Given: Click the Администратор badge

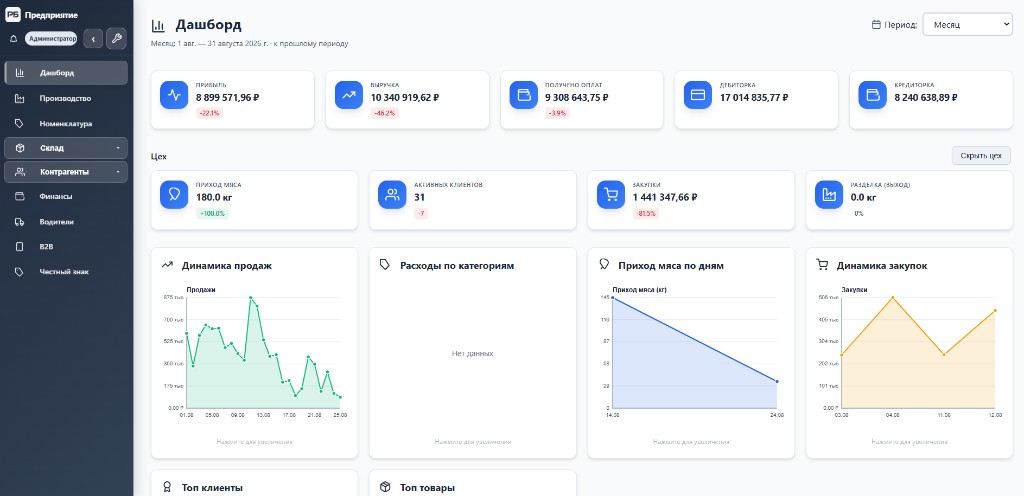Looking at the screenshot, I should click(51, 39).
